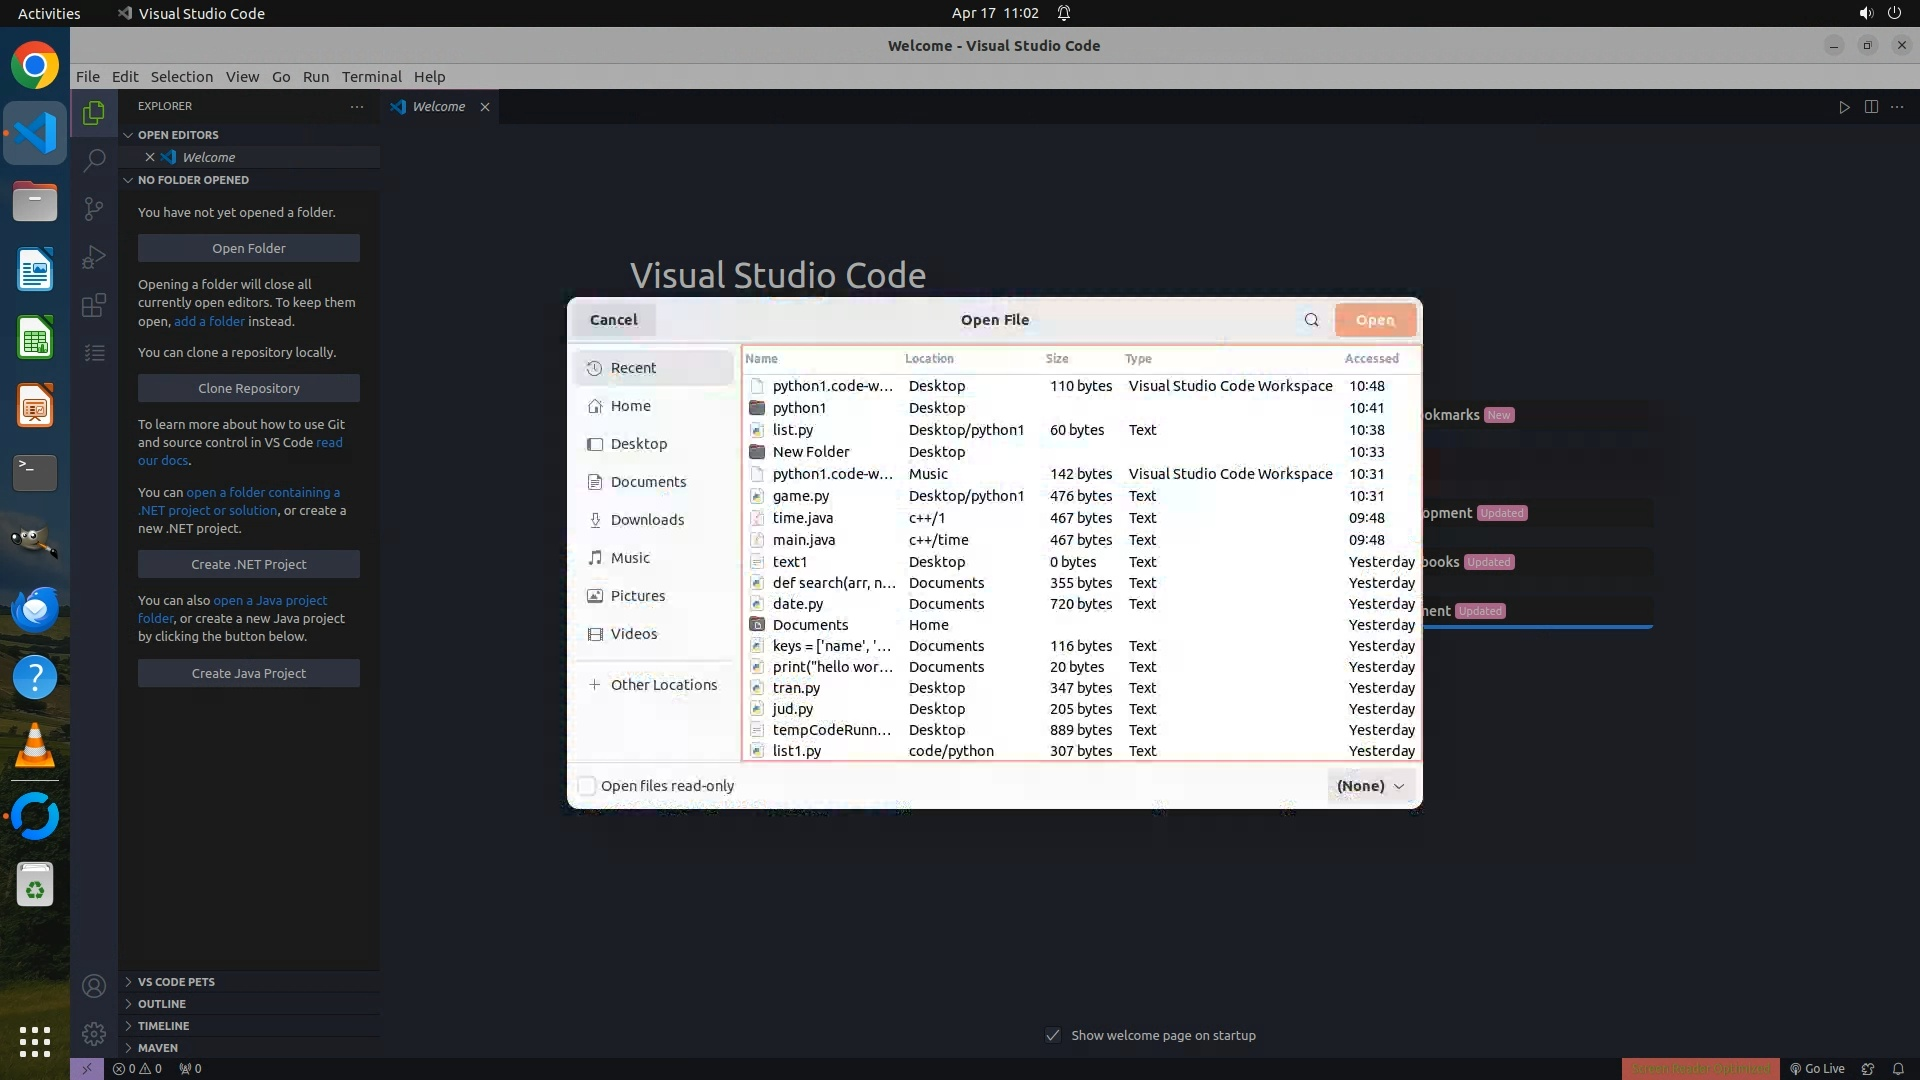Open the Search view in activity bar
This screenshot has height=1080, width=1920.
pyautogui.click(x=94, y=160)
